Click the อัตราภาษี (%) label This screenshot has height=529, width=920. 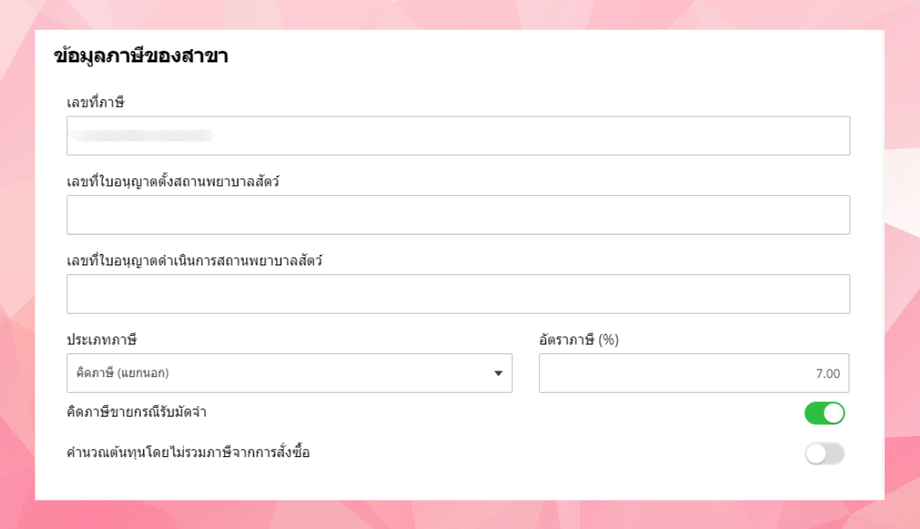click(x=579, y=340)
